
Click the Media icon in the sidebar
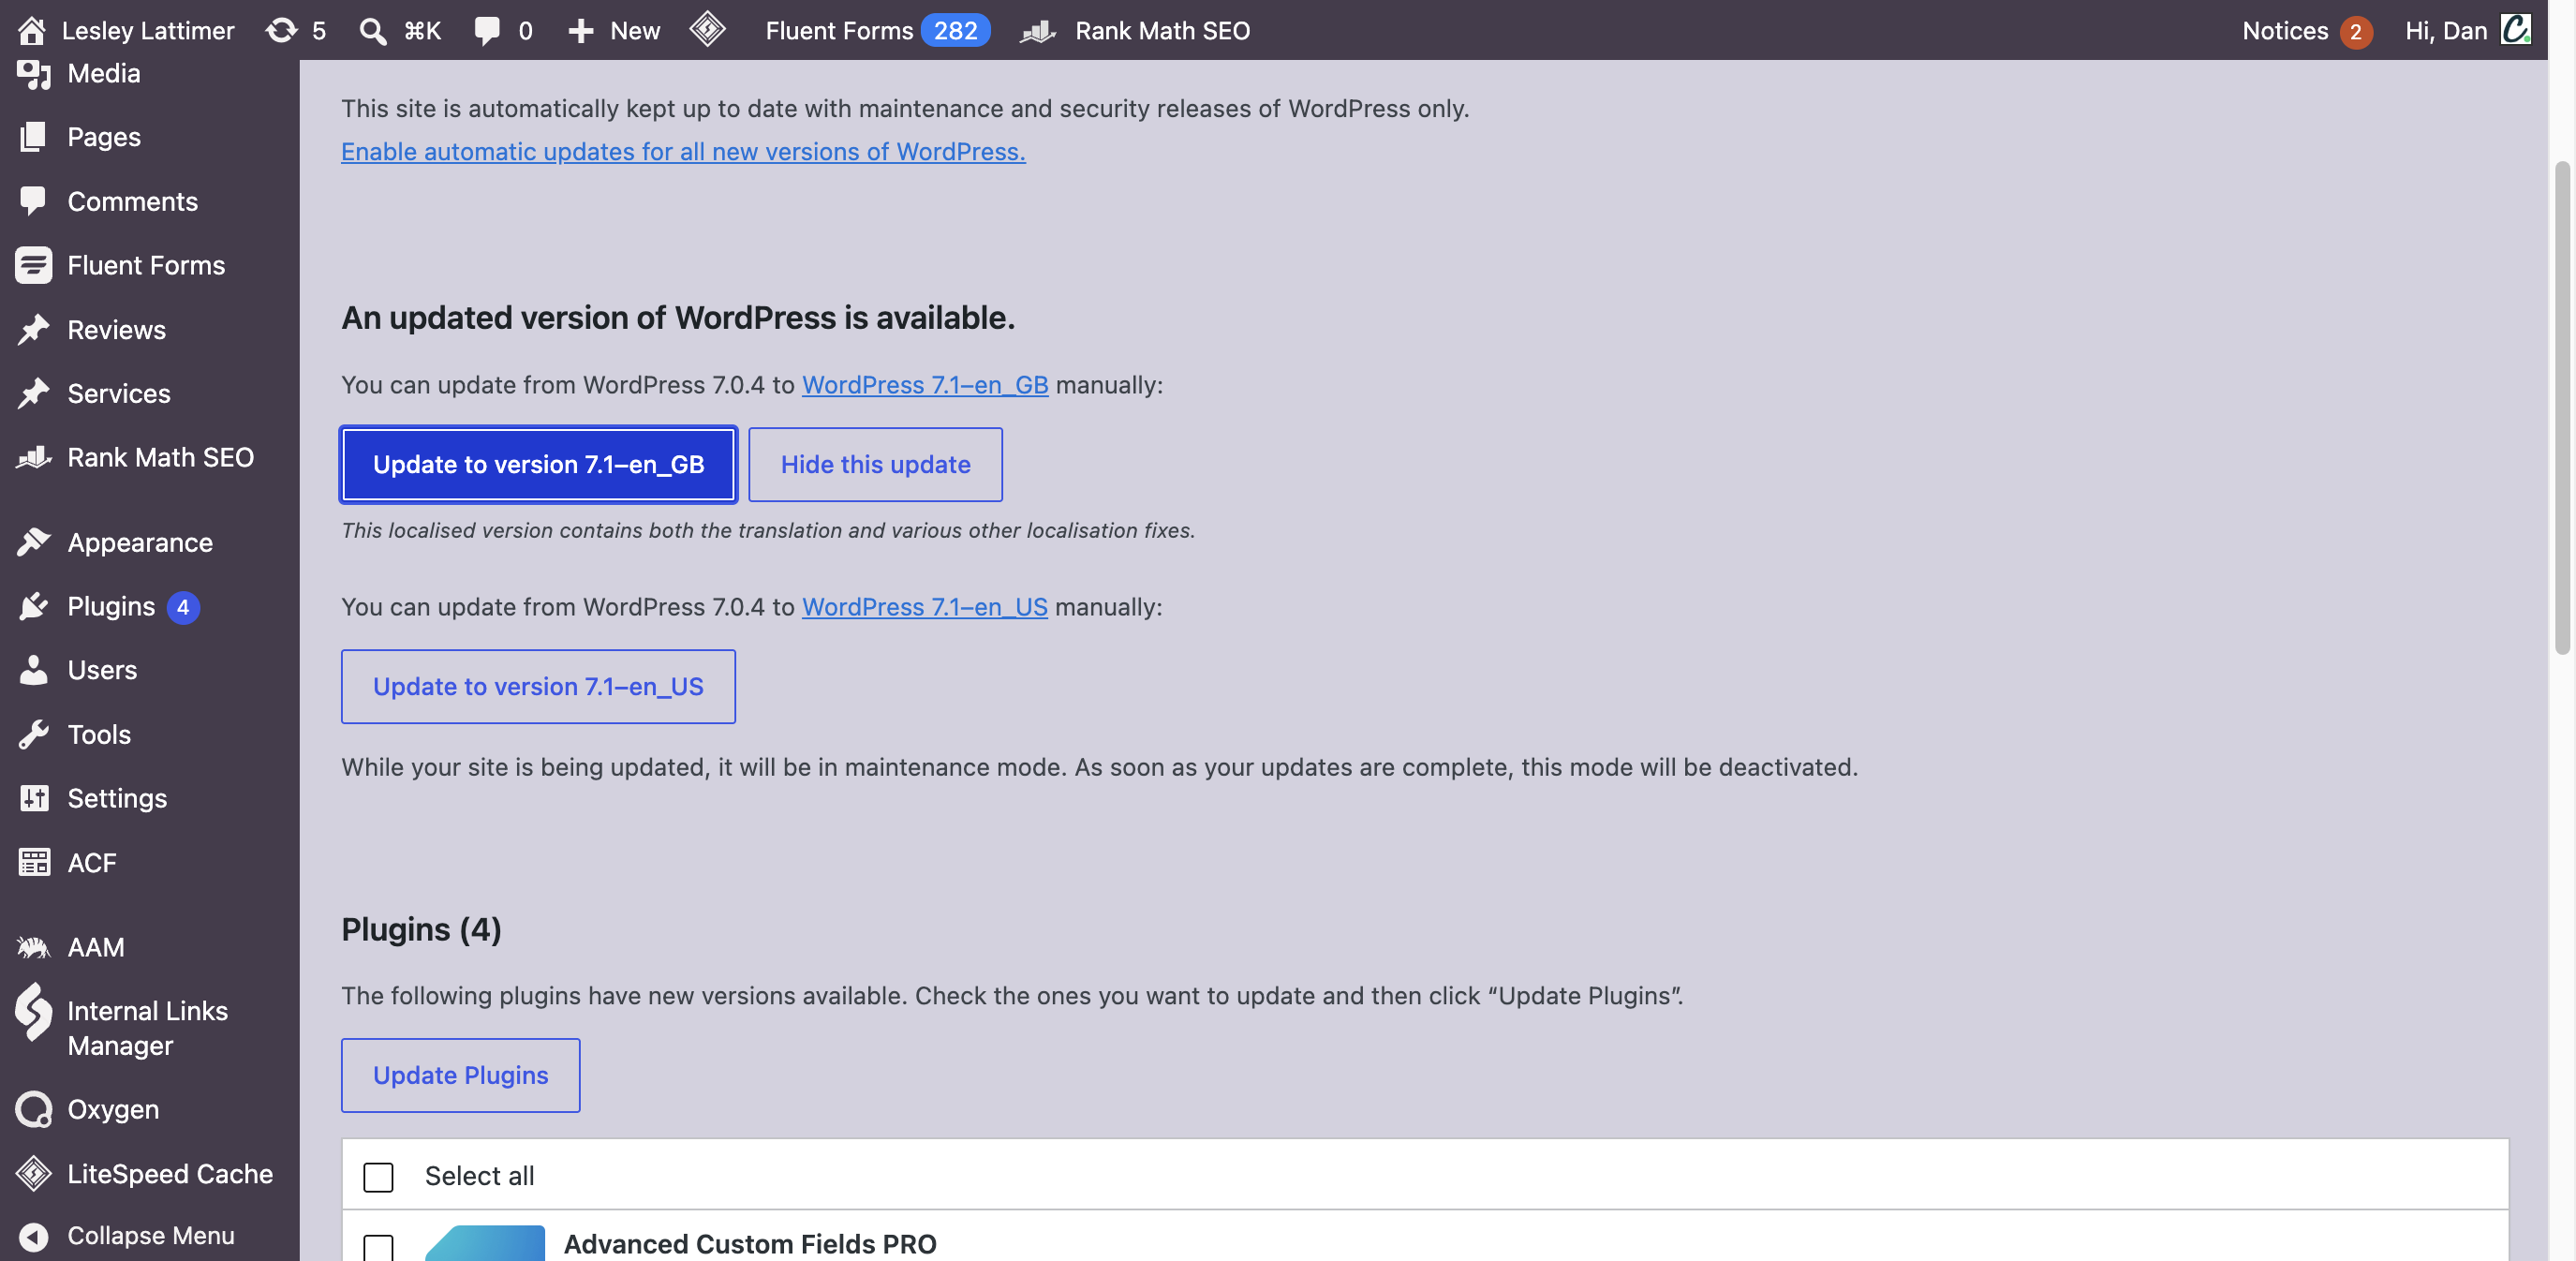click(x=33, y=73)
